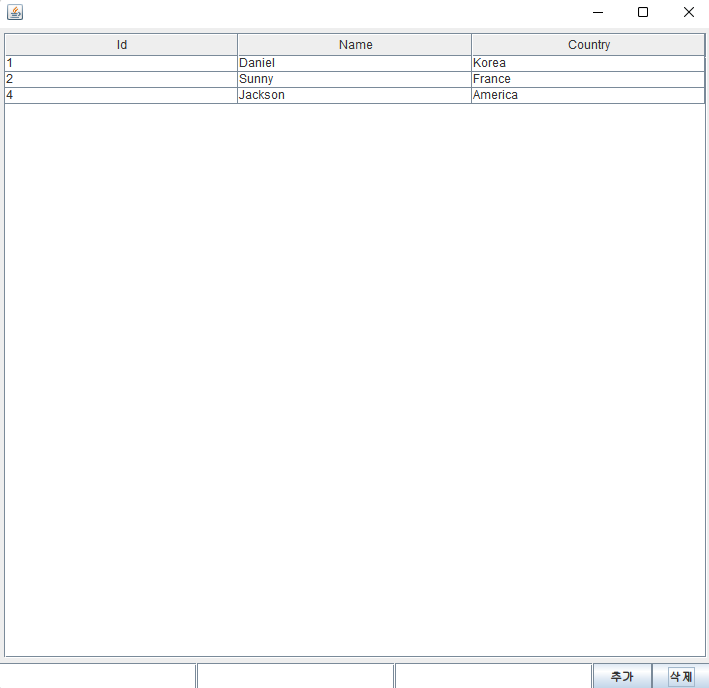Screen dimensions: 709x688
Task: Click the Java application icon in title bar
Action: 15,12
